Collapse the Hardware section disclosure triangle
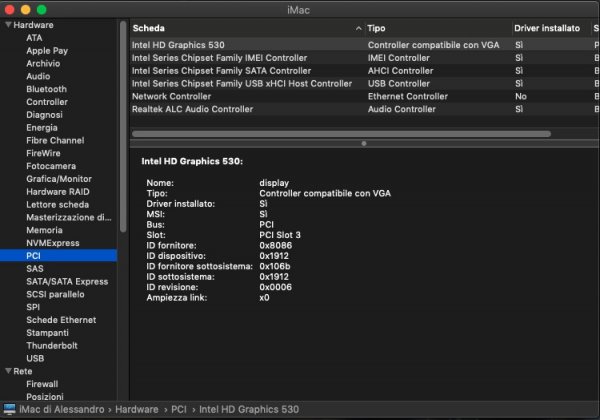Image resolution: width=600 pixels, height=420 pixels. coord(8,24)
